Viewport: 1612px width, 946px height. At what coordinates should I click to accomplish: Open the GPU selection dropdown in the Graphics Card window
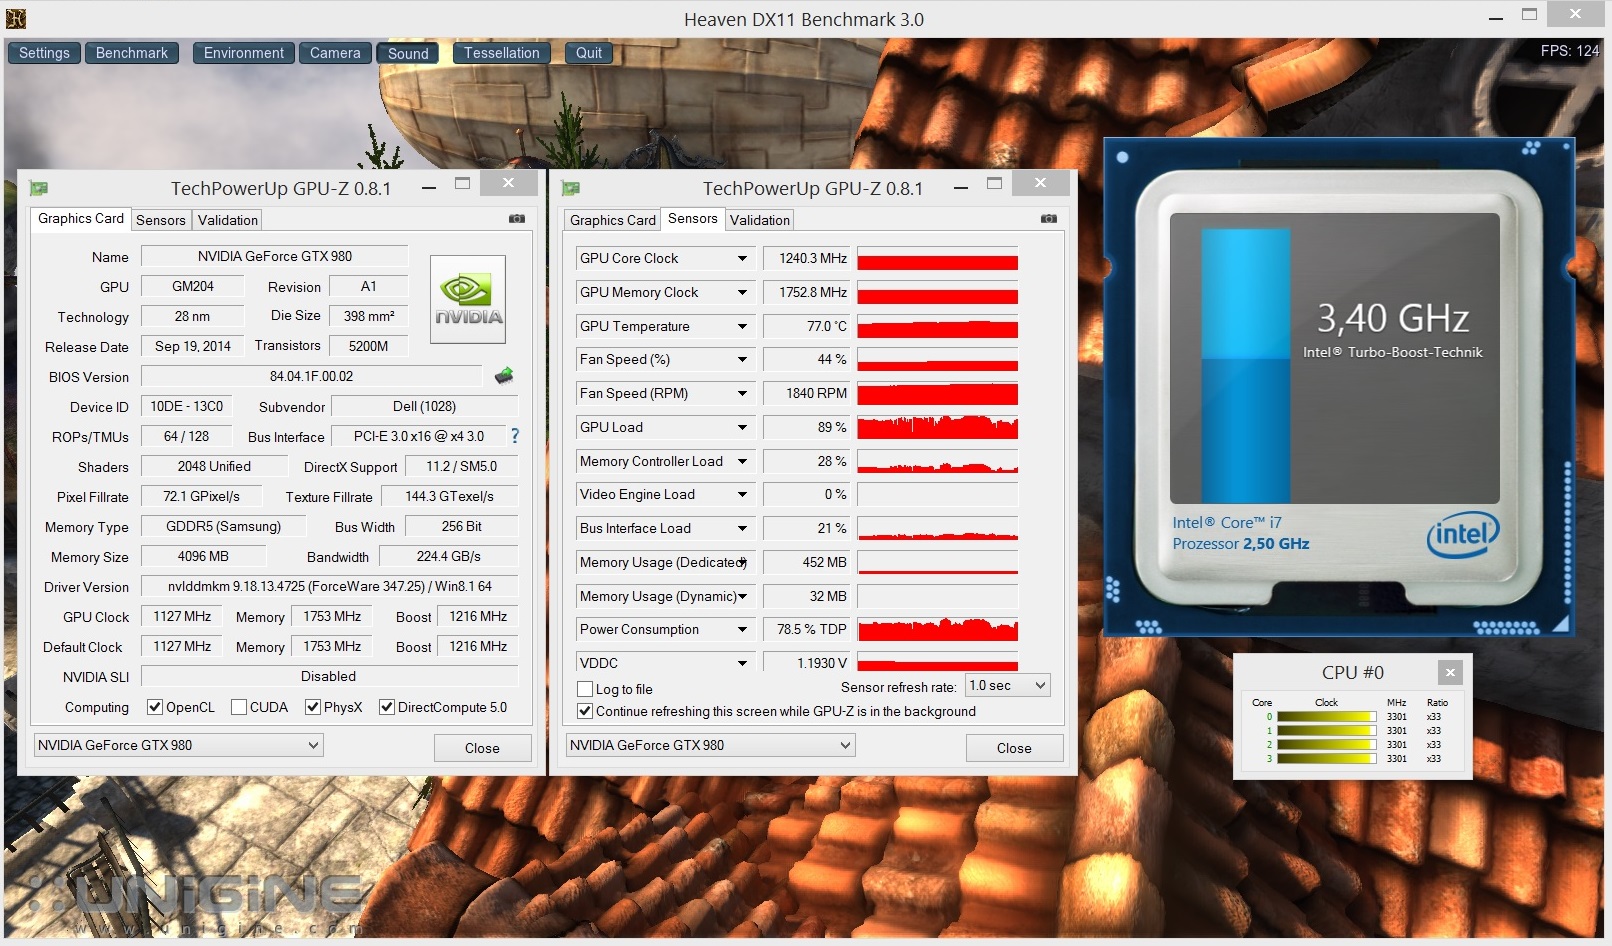(178, 745)
